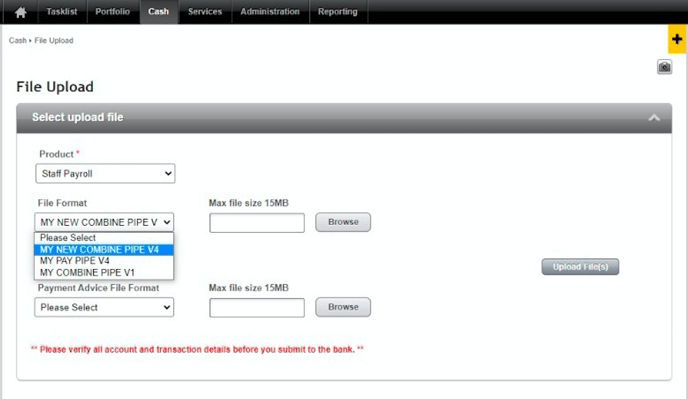Click the Select upload file header title
The width and height of the screenshot is (688, 399).
pos(77,117)
